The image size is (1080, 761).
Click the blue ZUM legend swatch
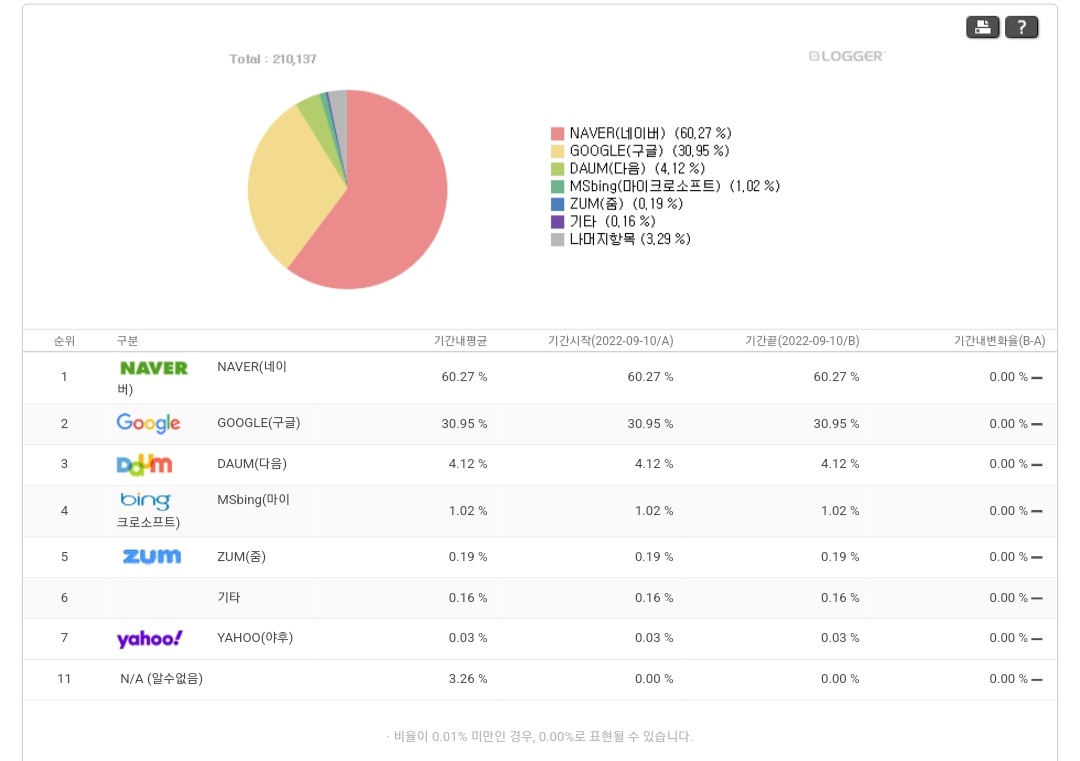point(557,205)
